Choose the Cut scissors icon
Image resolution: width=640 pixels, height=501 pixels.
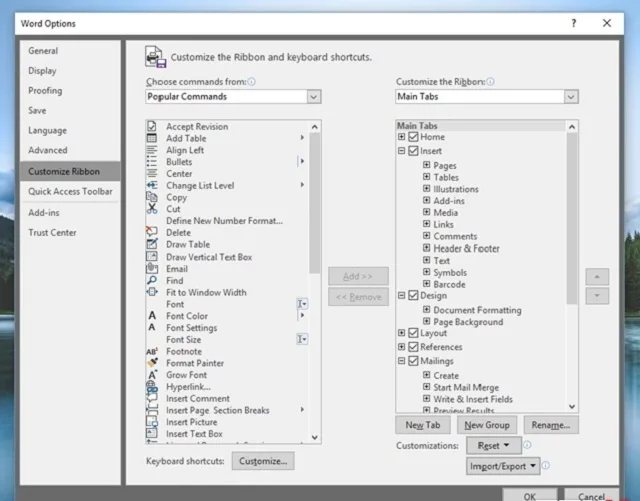tap(152, 209)
